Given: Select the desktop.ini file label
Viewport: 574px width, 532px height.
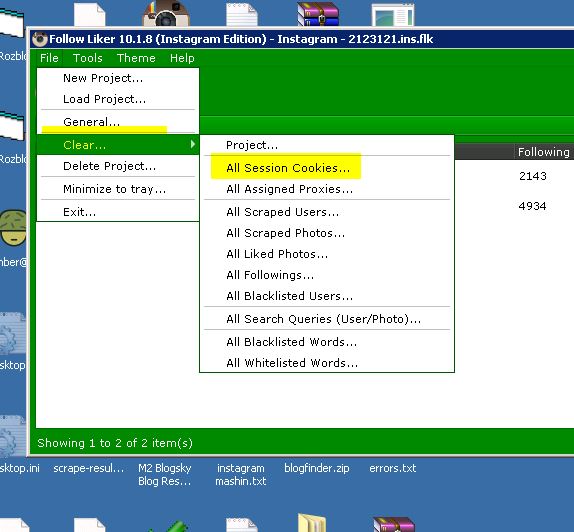Looking at the screenshot, I should pyautogui.click(x=20, y=468).
